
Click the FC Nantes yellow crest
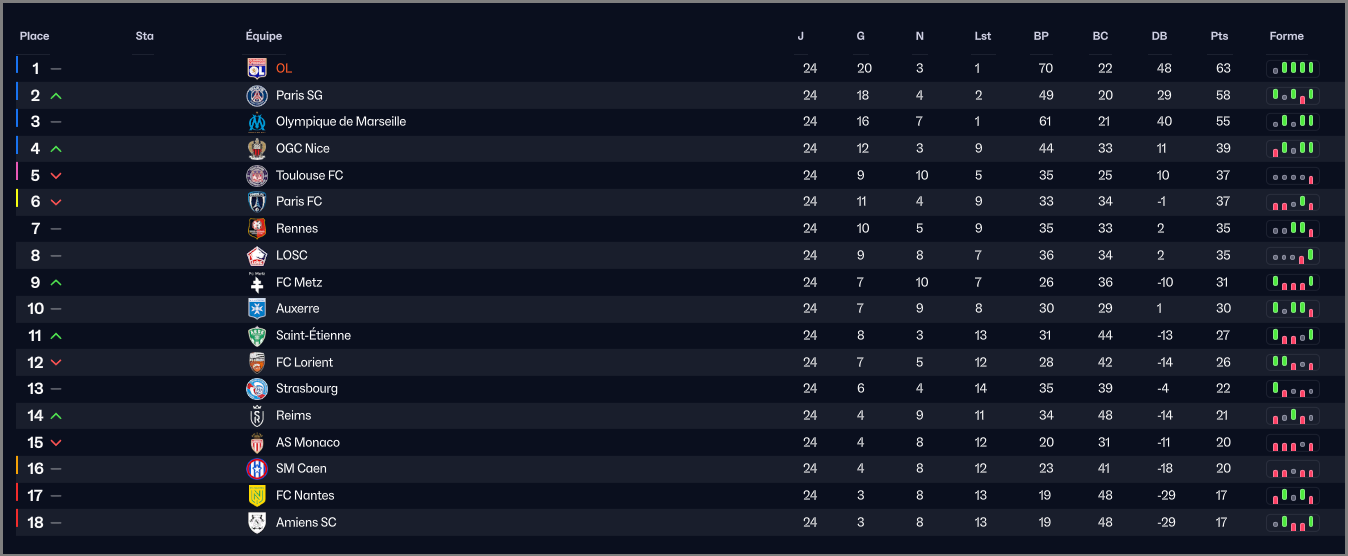[257, 495]
